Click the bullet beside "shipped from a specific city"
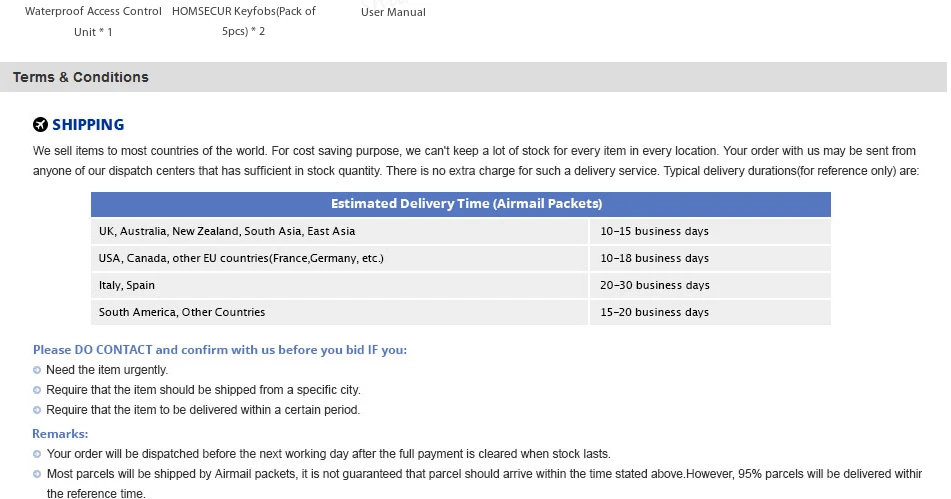Screen dimensions: 951x499 37,390
